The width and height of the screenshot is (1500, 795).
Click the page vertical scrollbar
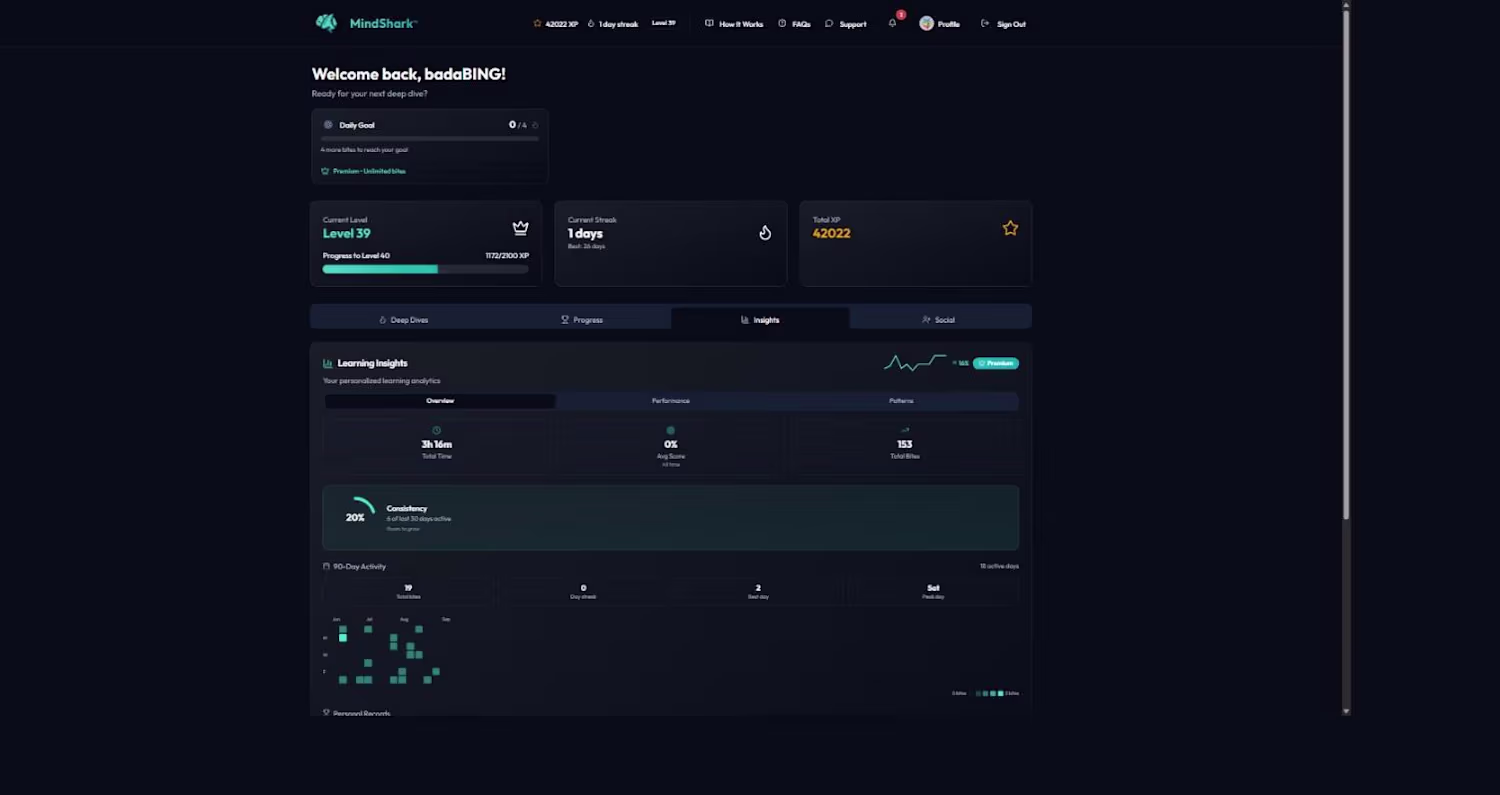click(1346, 260)
